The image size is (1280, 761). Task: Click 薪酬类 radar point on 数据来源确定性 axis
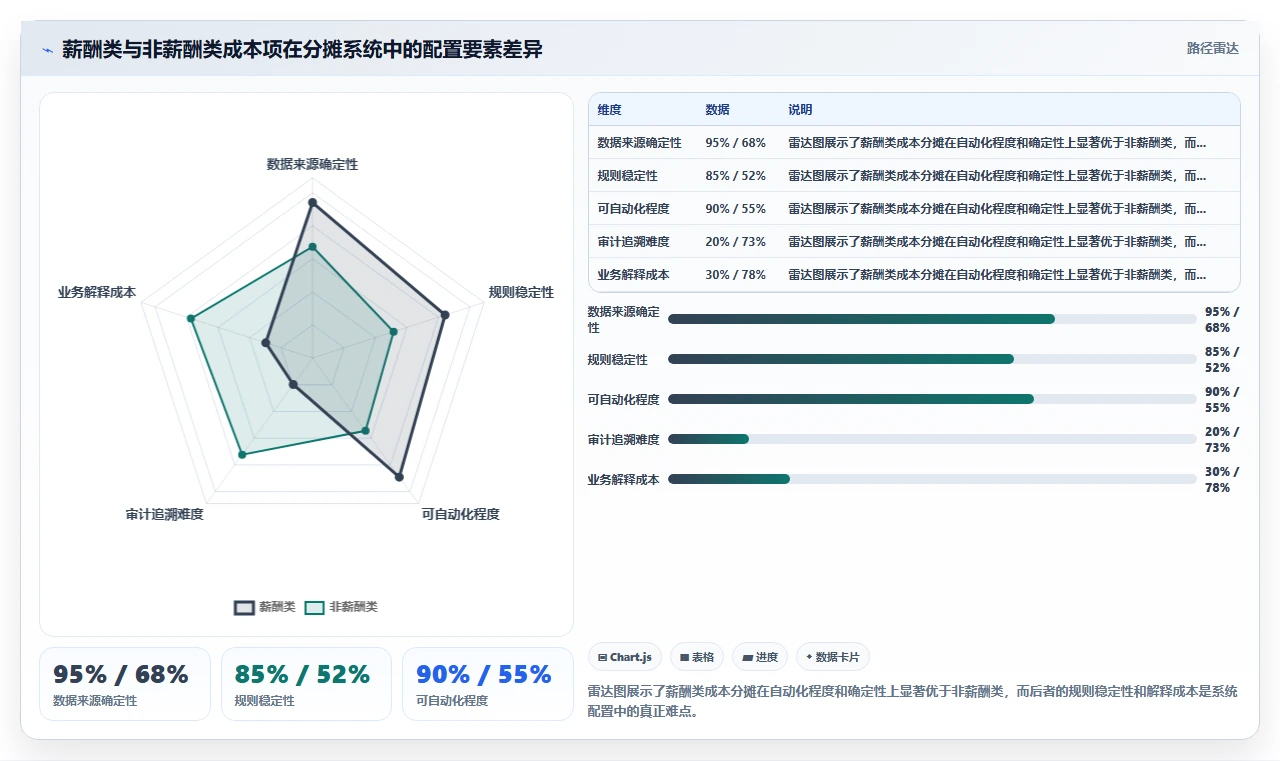(312, 203)
